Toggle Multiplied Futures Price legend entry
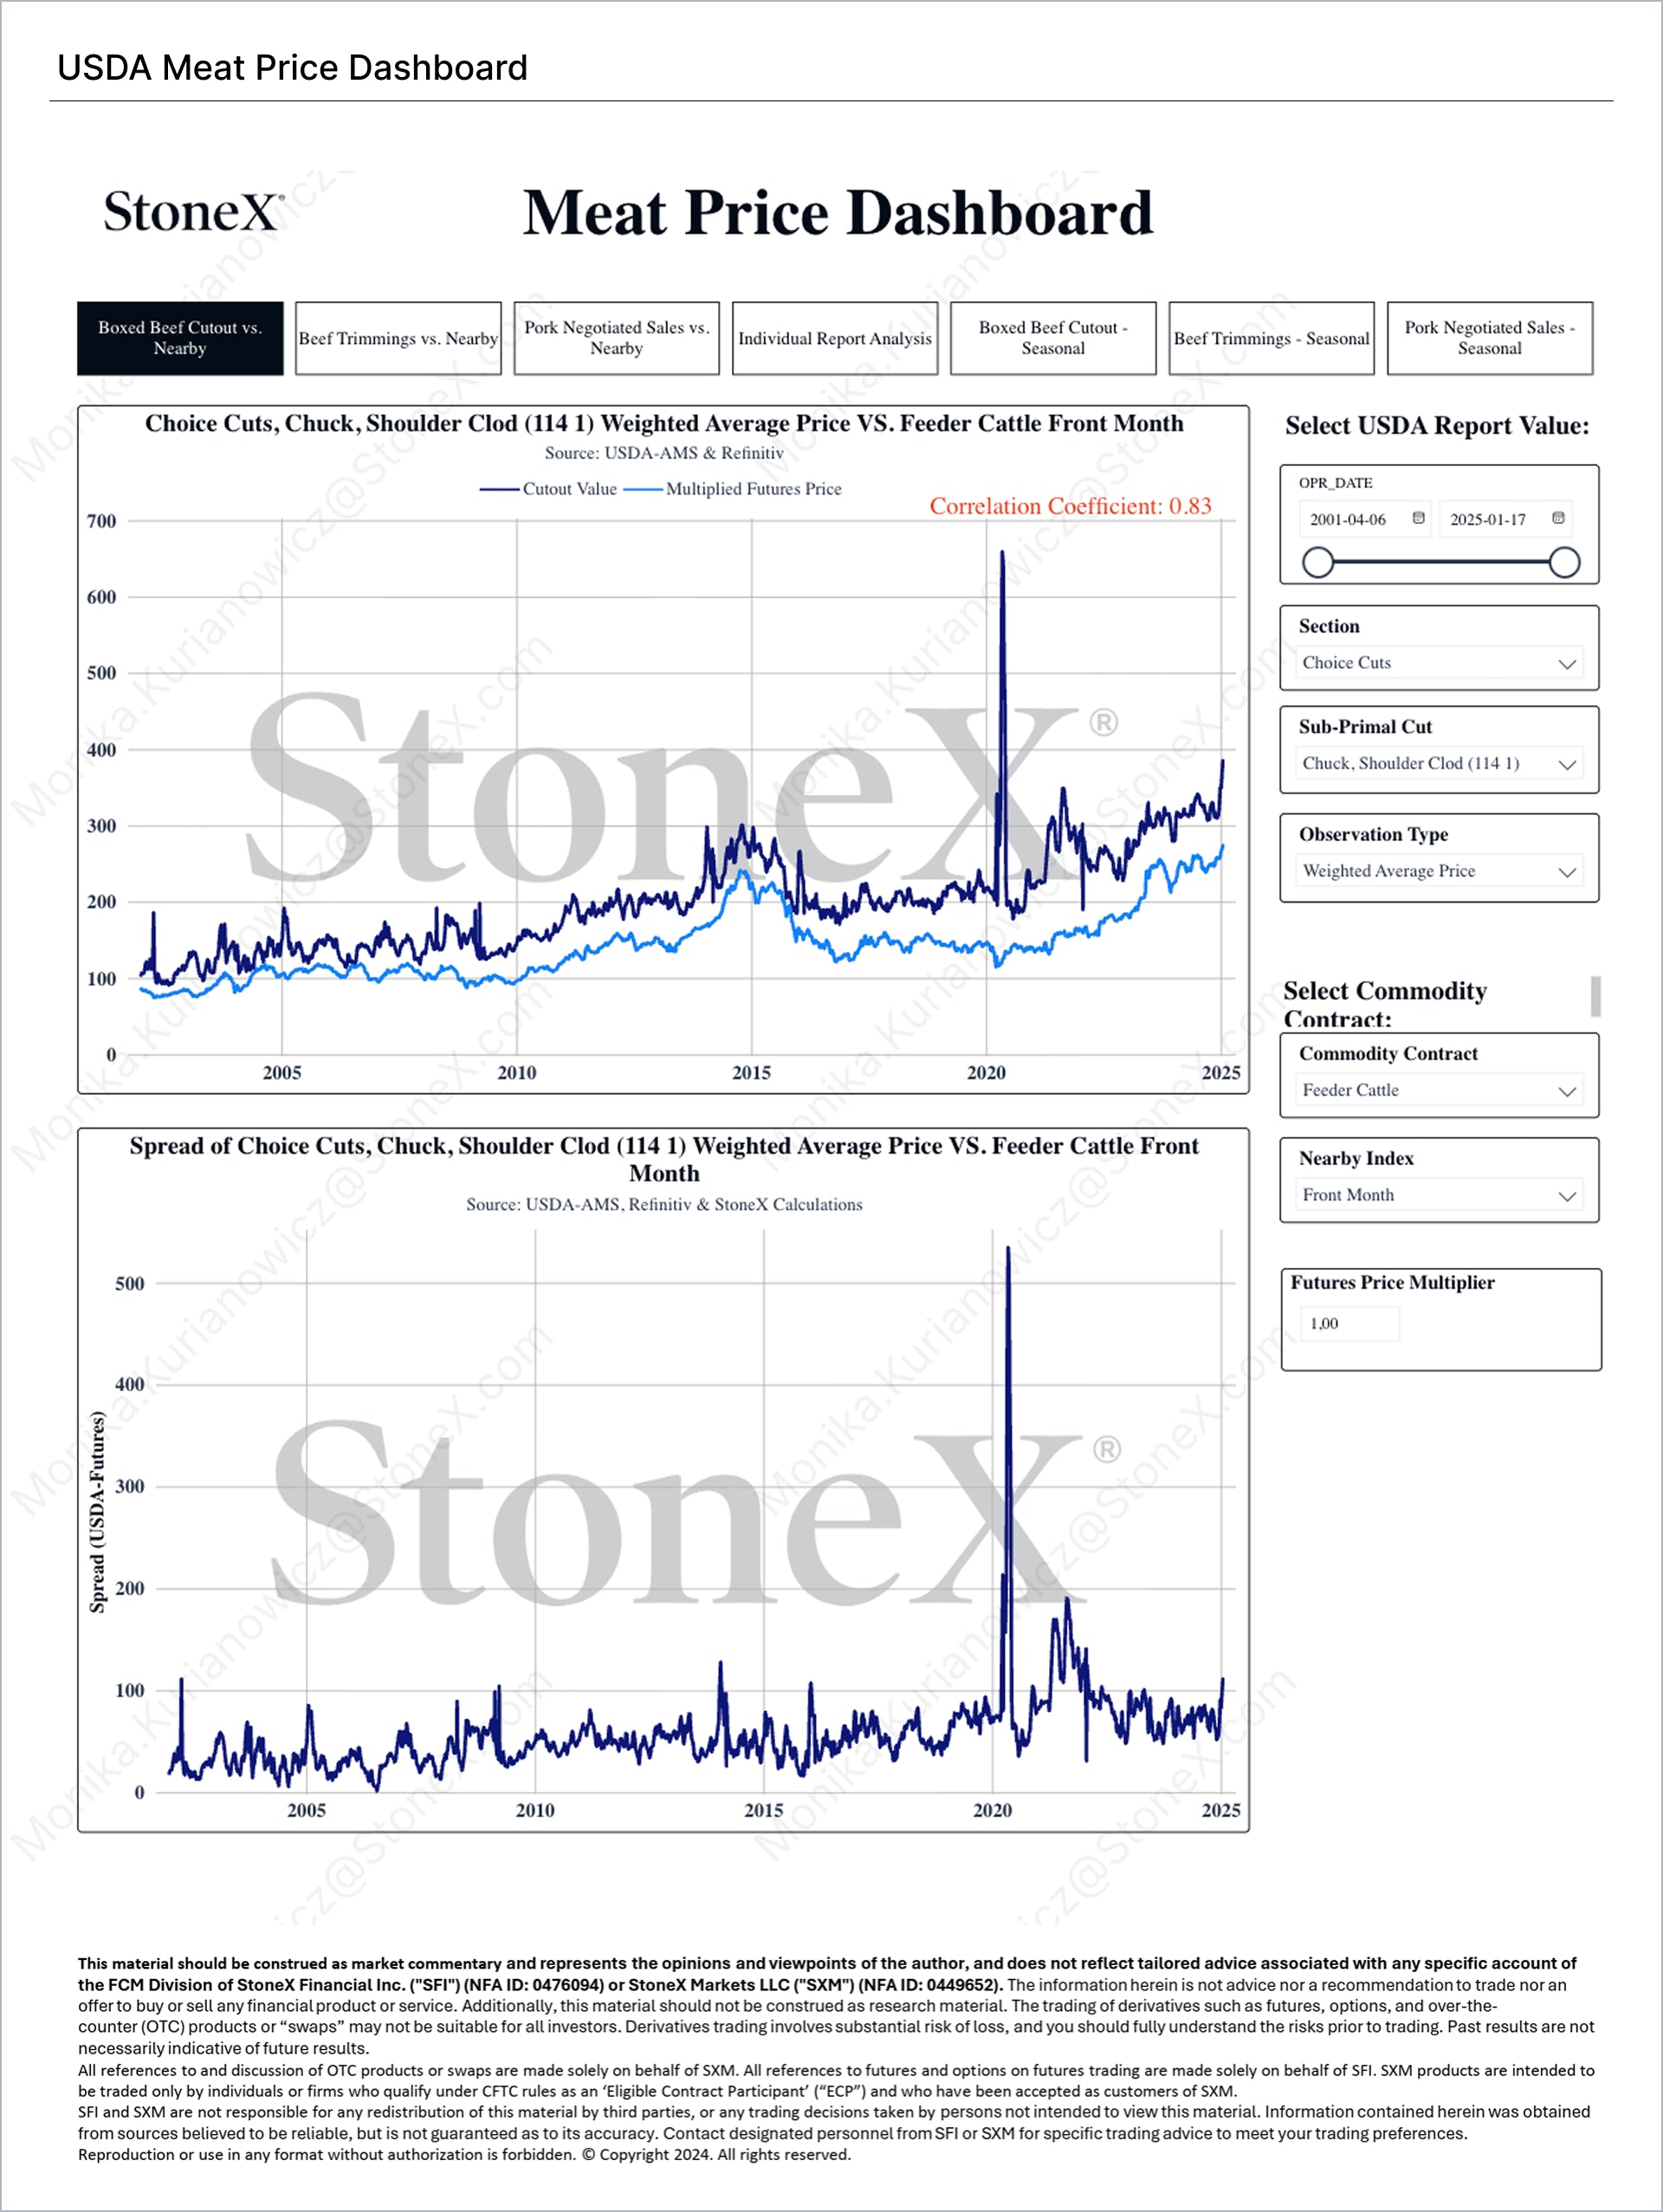This screenshot has width=1663, height=2212. tap(733, 489)
